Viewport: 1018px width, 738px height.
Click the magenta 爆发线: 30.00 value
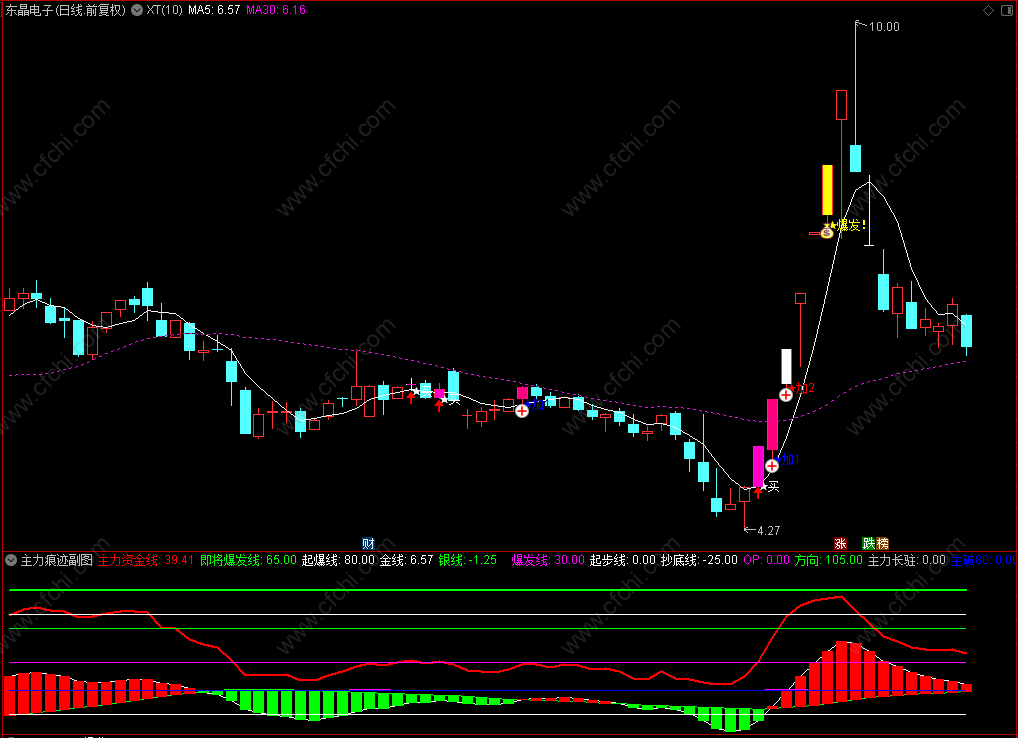548,560
